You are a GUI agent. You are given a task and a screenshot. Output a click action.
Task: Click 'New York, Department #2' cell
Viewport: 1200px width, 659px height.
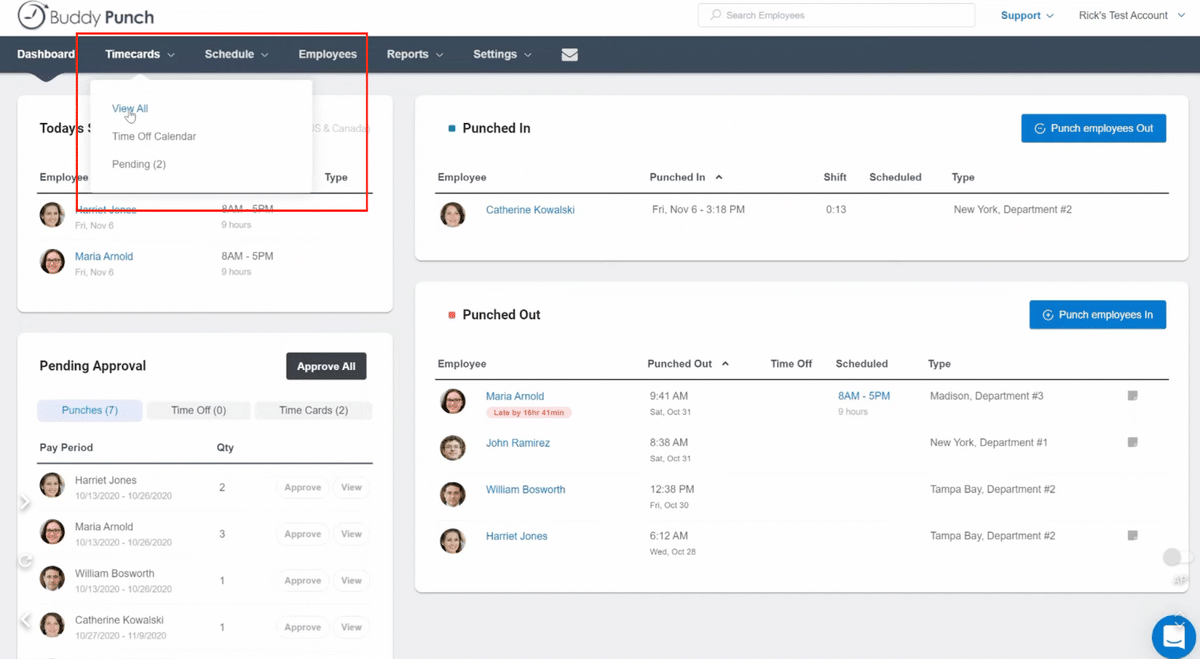pos(1012,210)
